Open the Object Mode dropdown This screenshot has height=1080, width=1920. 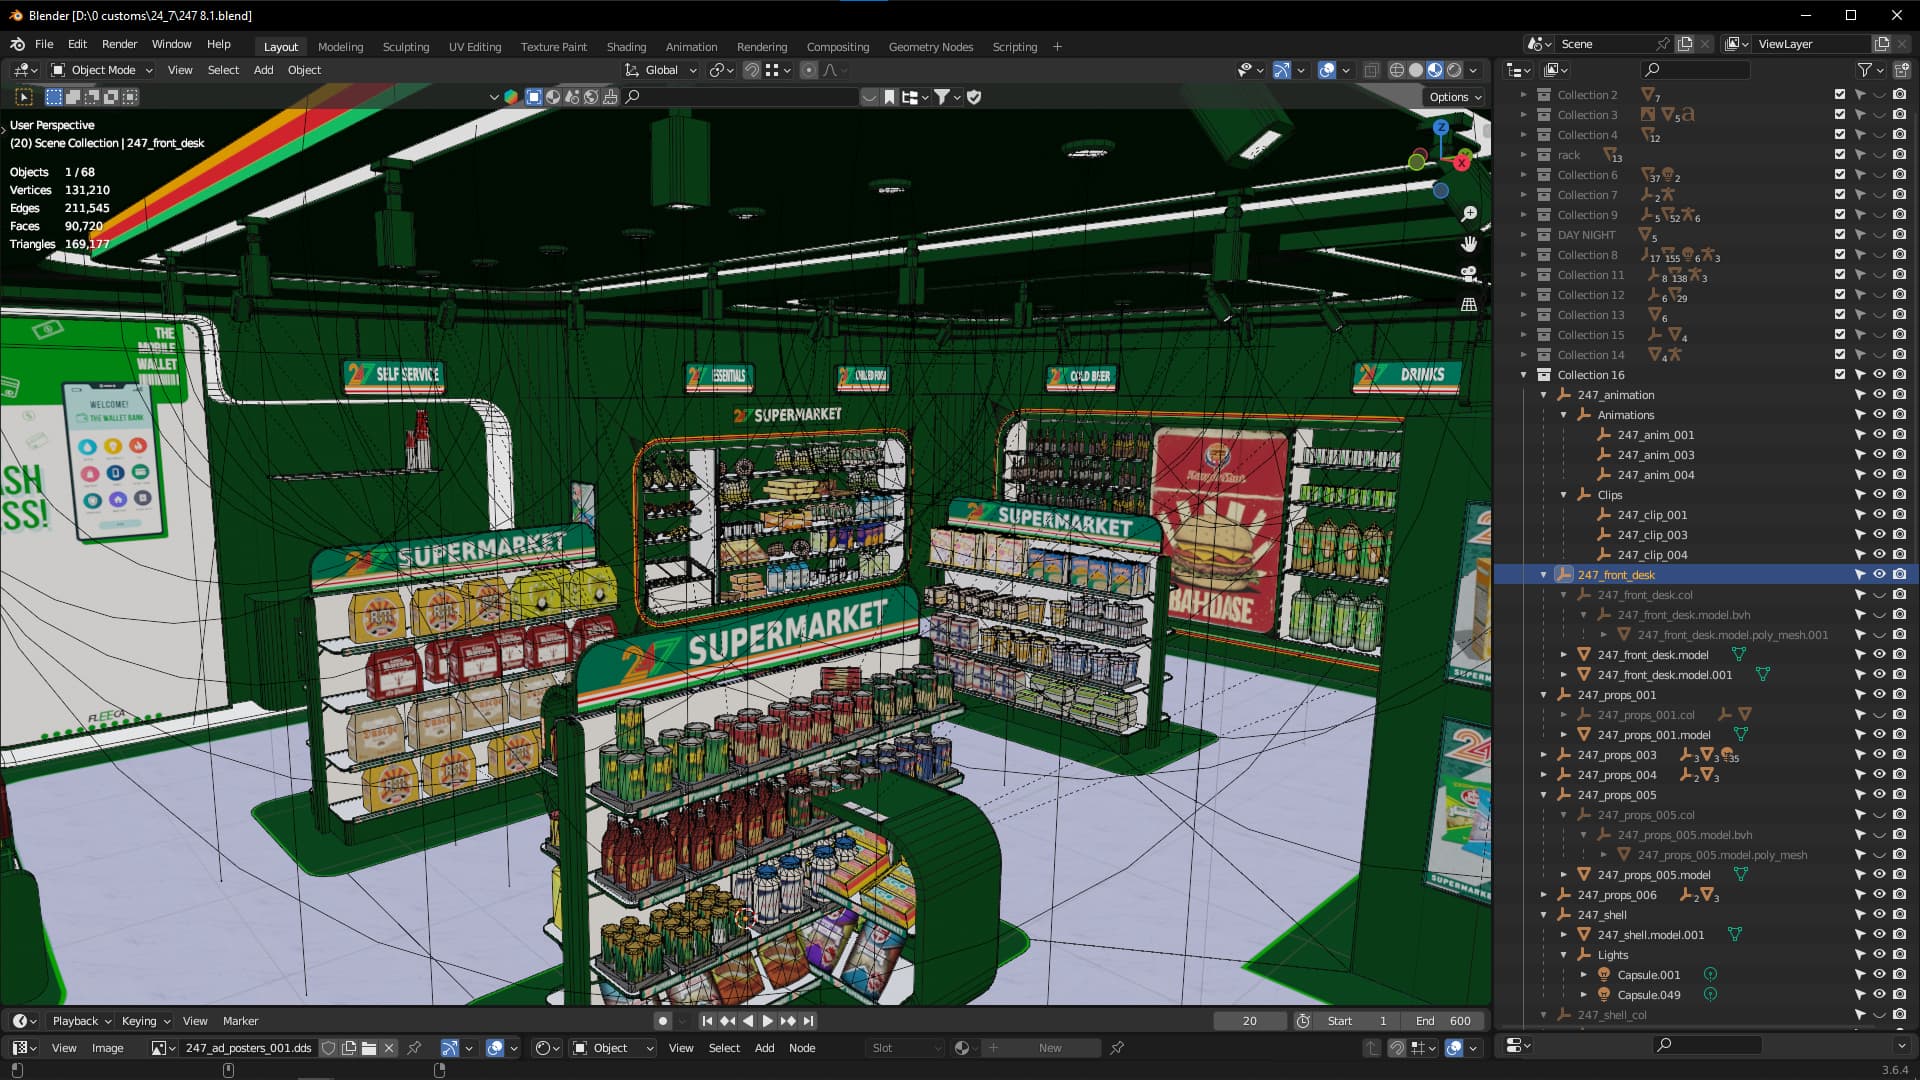(102, 70)
